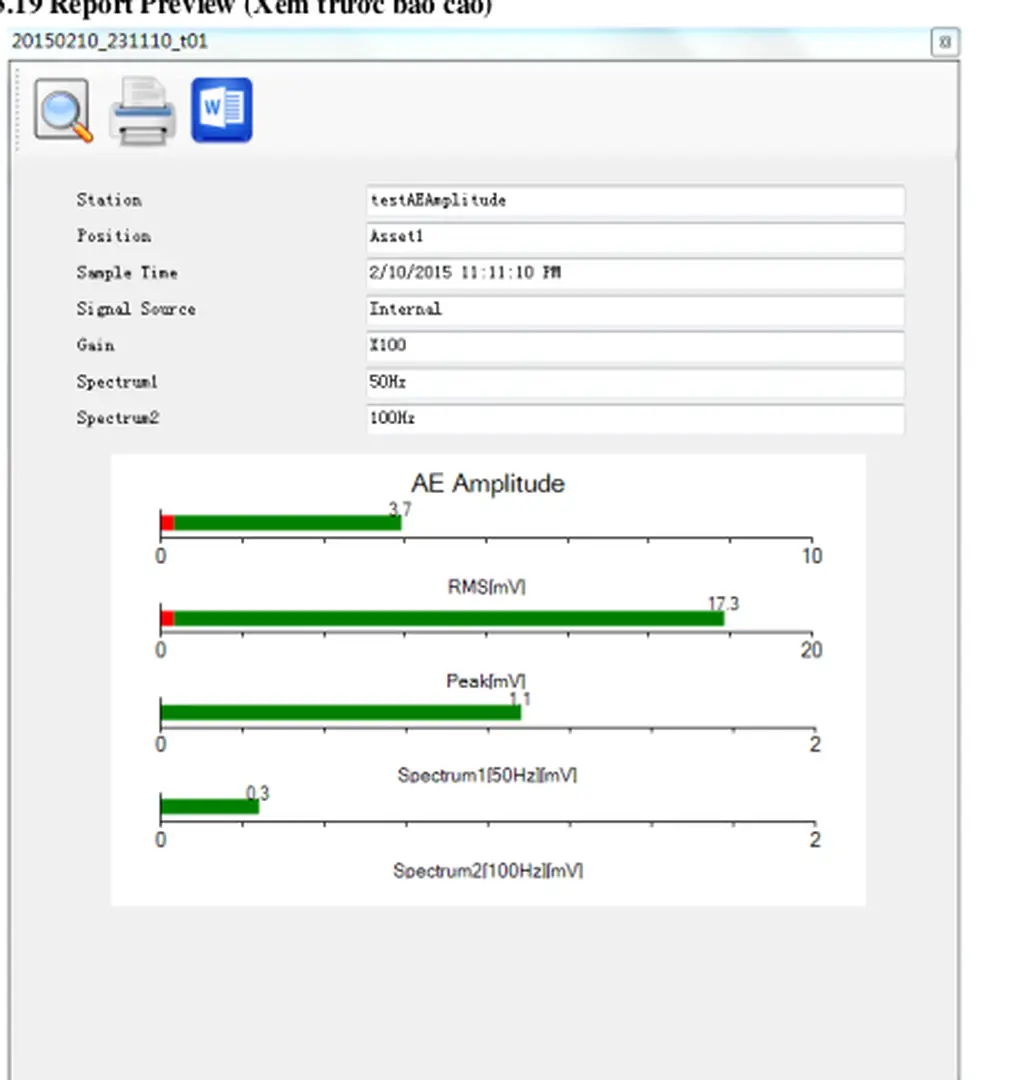This screenshot has width=1017, height=1080.
Task: Click the AE Amplitude chart title
Action: pos(487,484)
